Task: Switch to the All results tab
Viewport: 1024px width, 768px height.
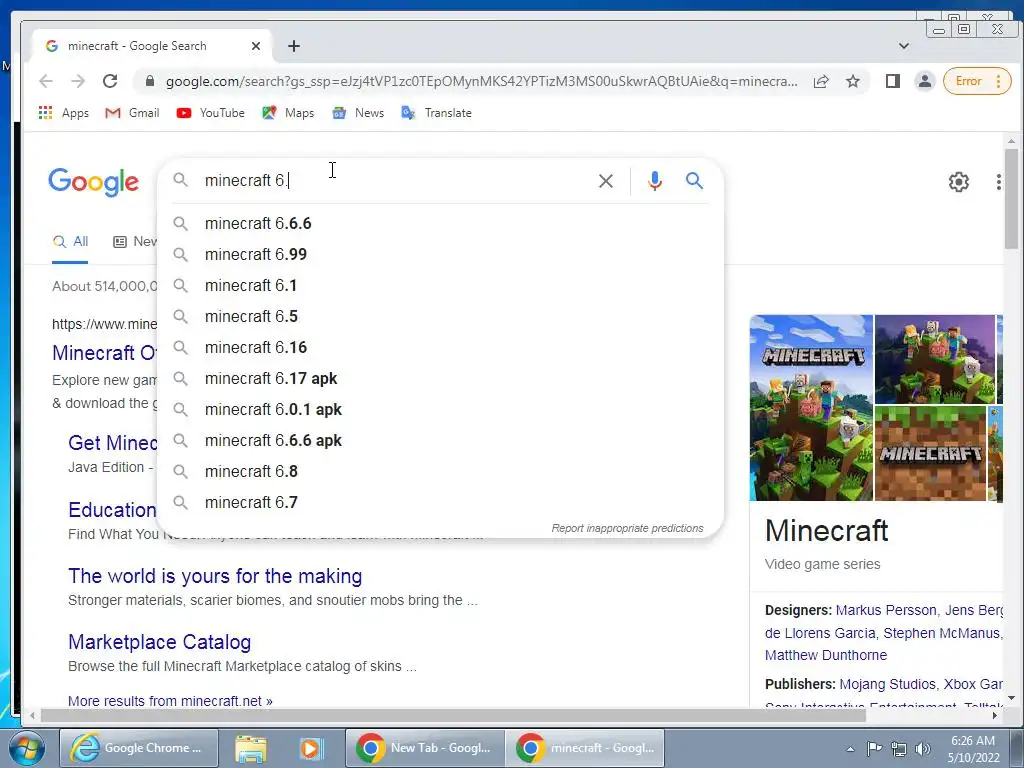Action: tap(70, 242)
